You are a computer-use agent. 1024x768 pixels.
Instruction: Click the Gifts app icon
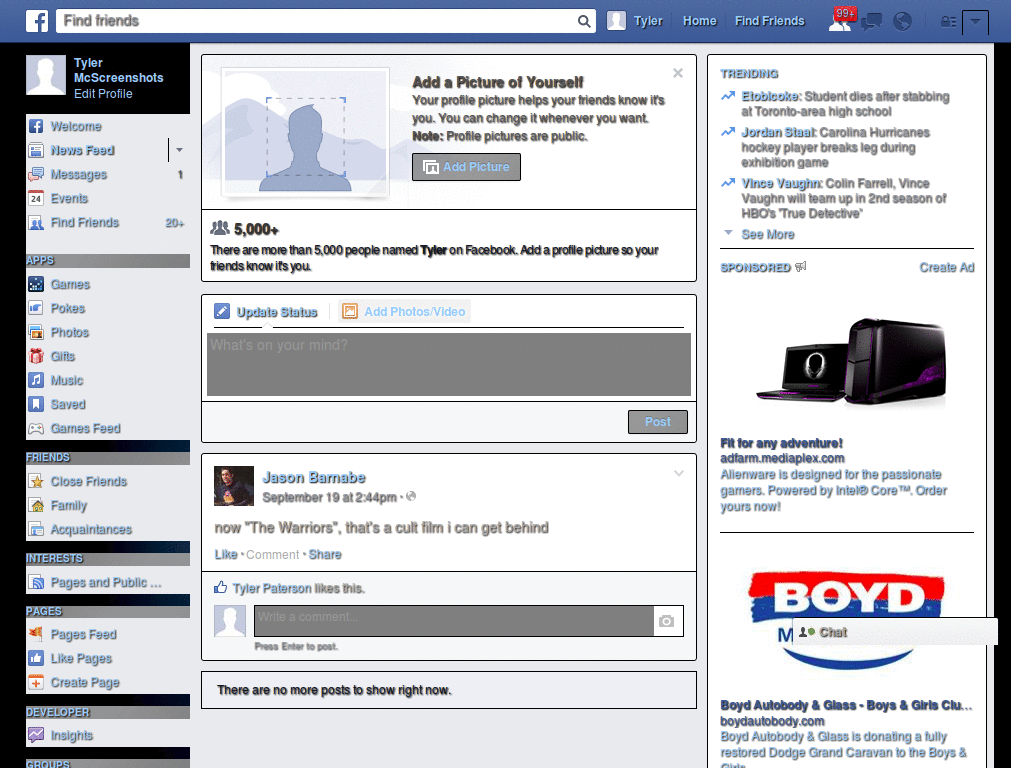click(36, 357)
